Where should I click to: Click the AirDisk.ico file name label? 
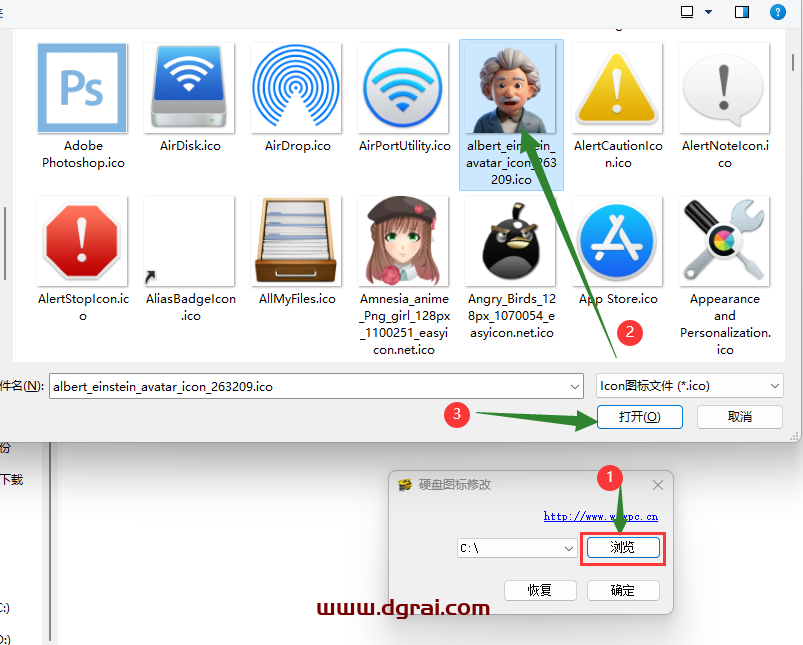(x=190, y=146)
